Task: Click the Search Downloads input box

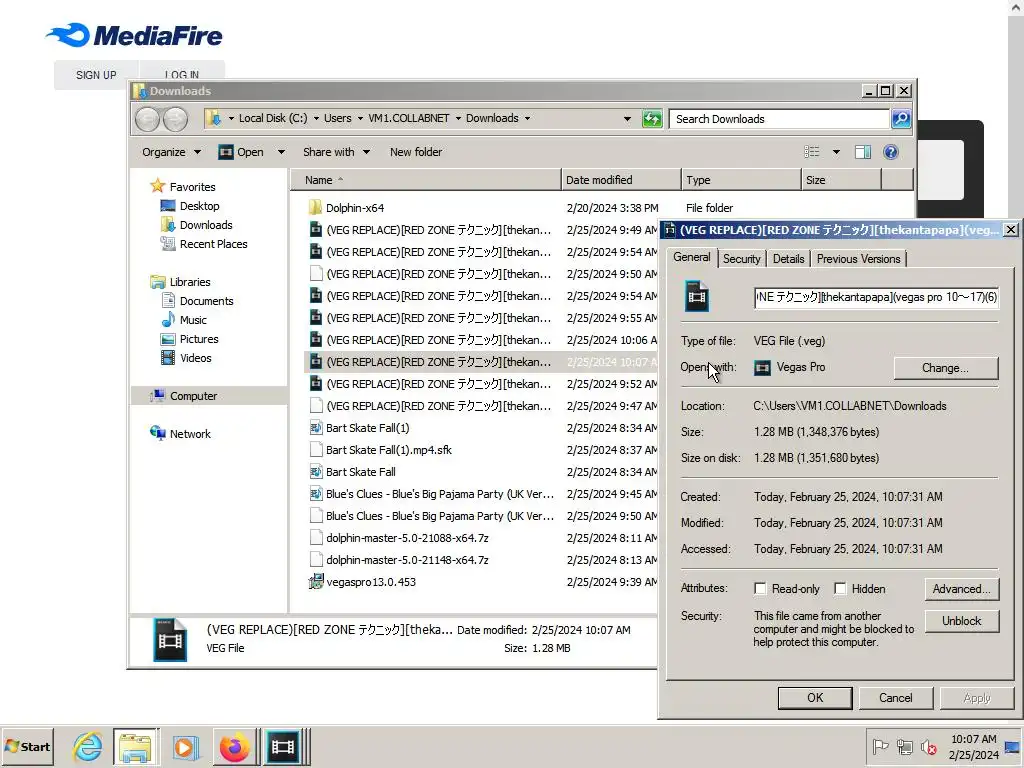Action: click(780, 119)
